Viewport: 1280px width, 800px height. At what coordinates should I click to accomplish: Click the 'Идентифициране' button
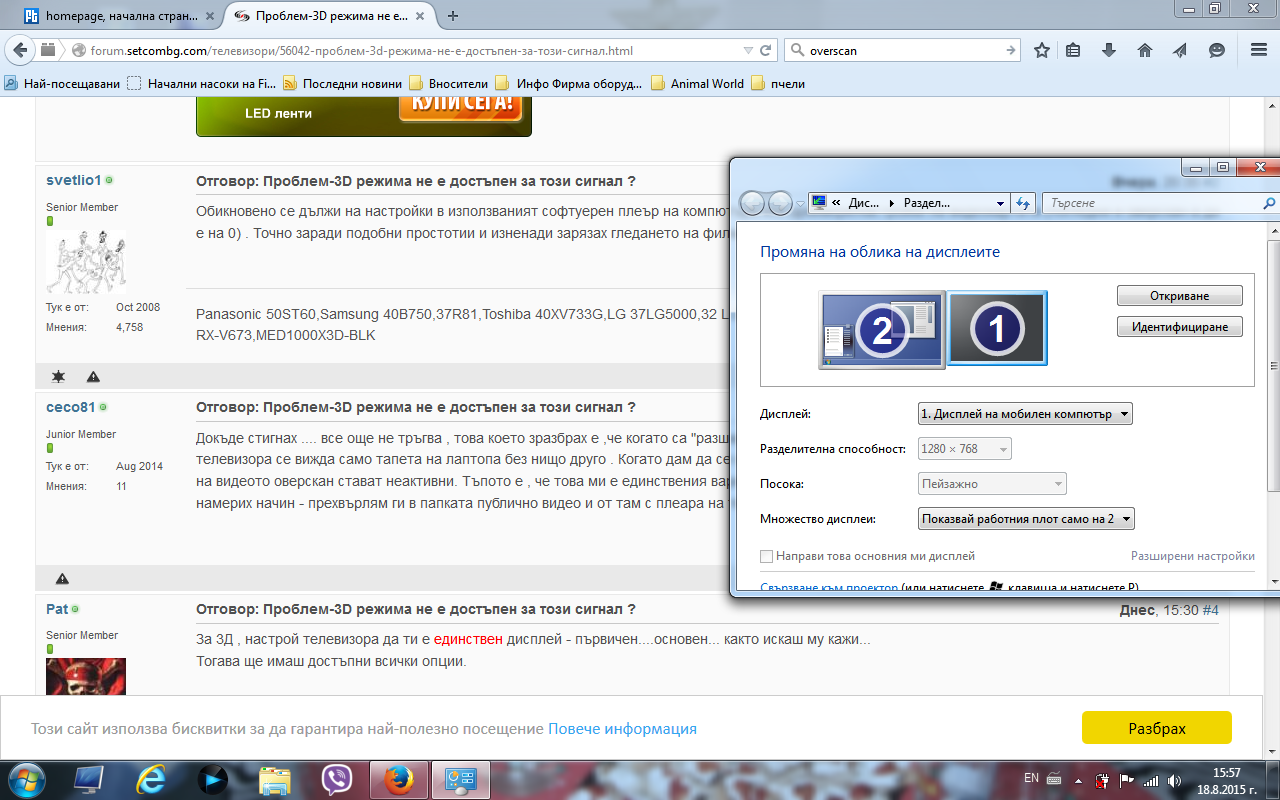point(1179,327)
